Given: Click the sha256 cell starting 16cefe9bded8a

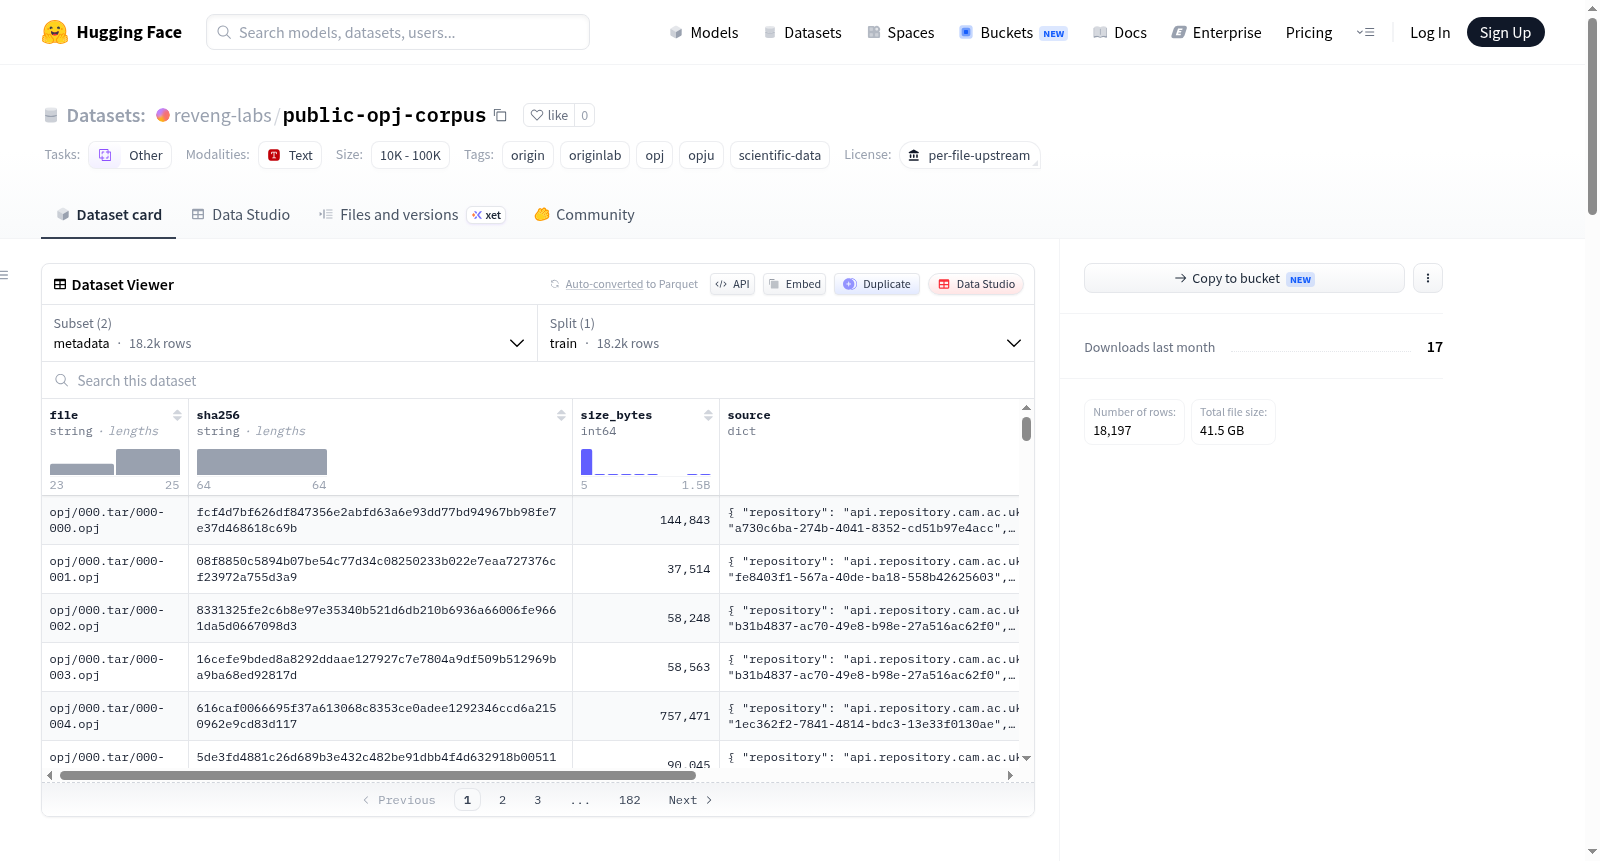Looking at the screenshot, I should 380,667.
